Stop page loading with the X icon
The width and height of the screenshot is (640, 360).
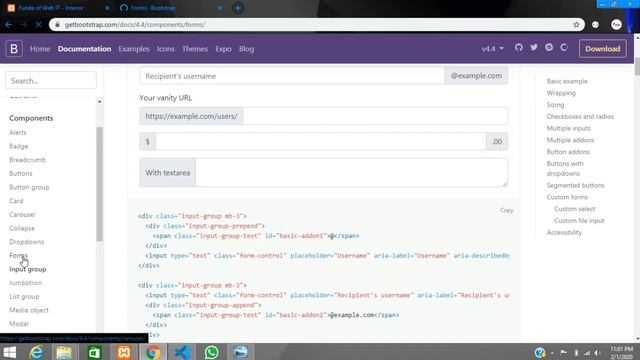(x=38, y=24)
